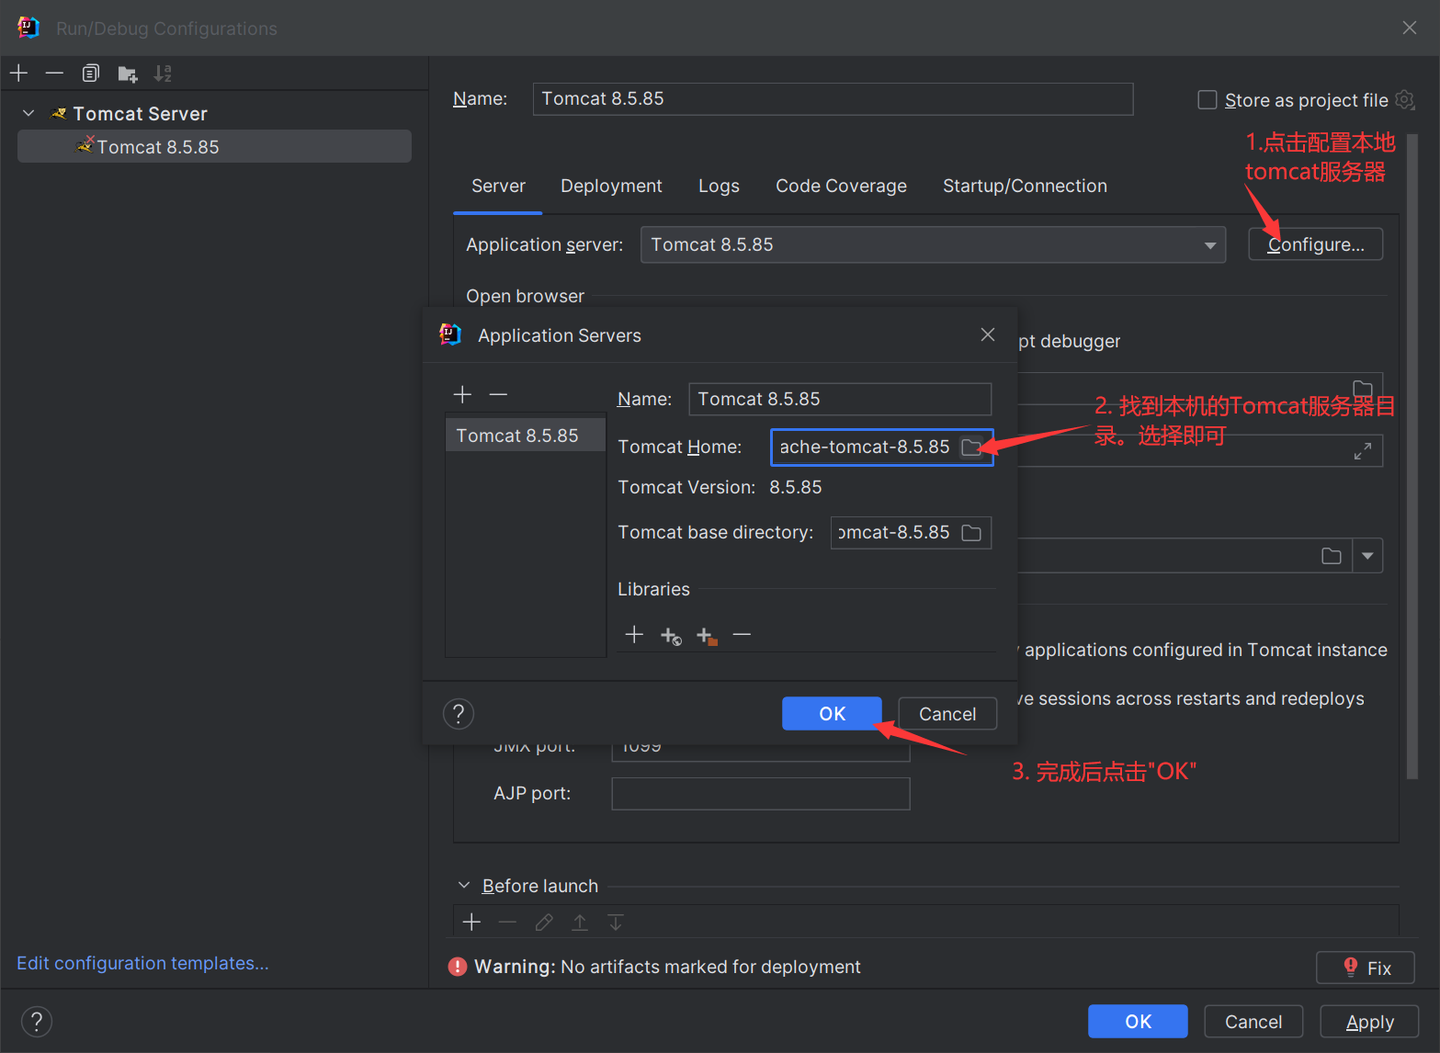Close the Application Servers dialog
1440x1053 pixels.
(x=988, y=334)
